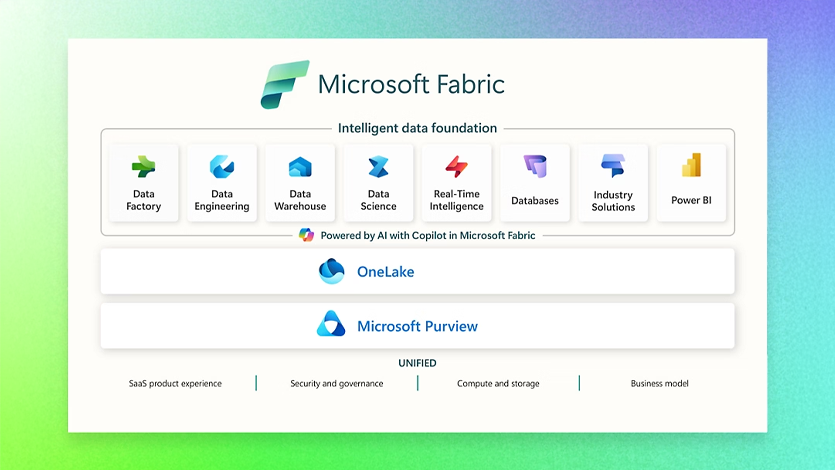Click the Copilot colorful icon
Viewport: 835px width, 470px height.
306,235
